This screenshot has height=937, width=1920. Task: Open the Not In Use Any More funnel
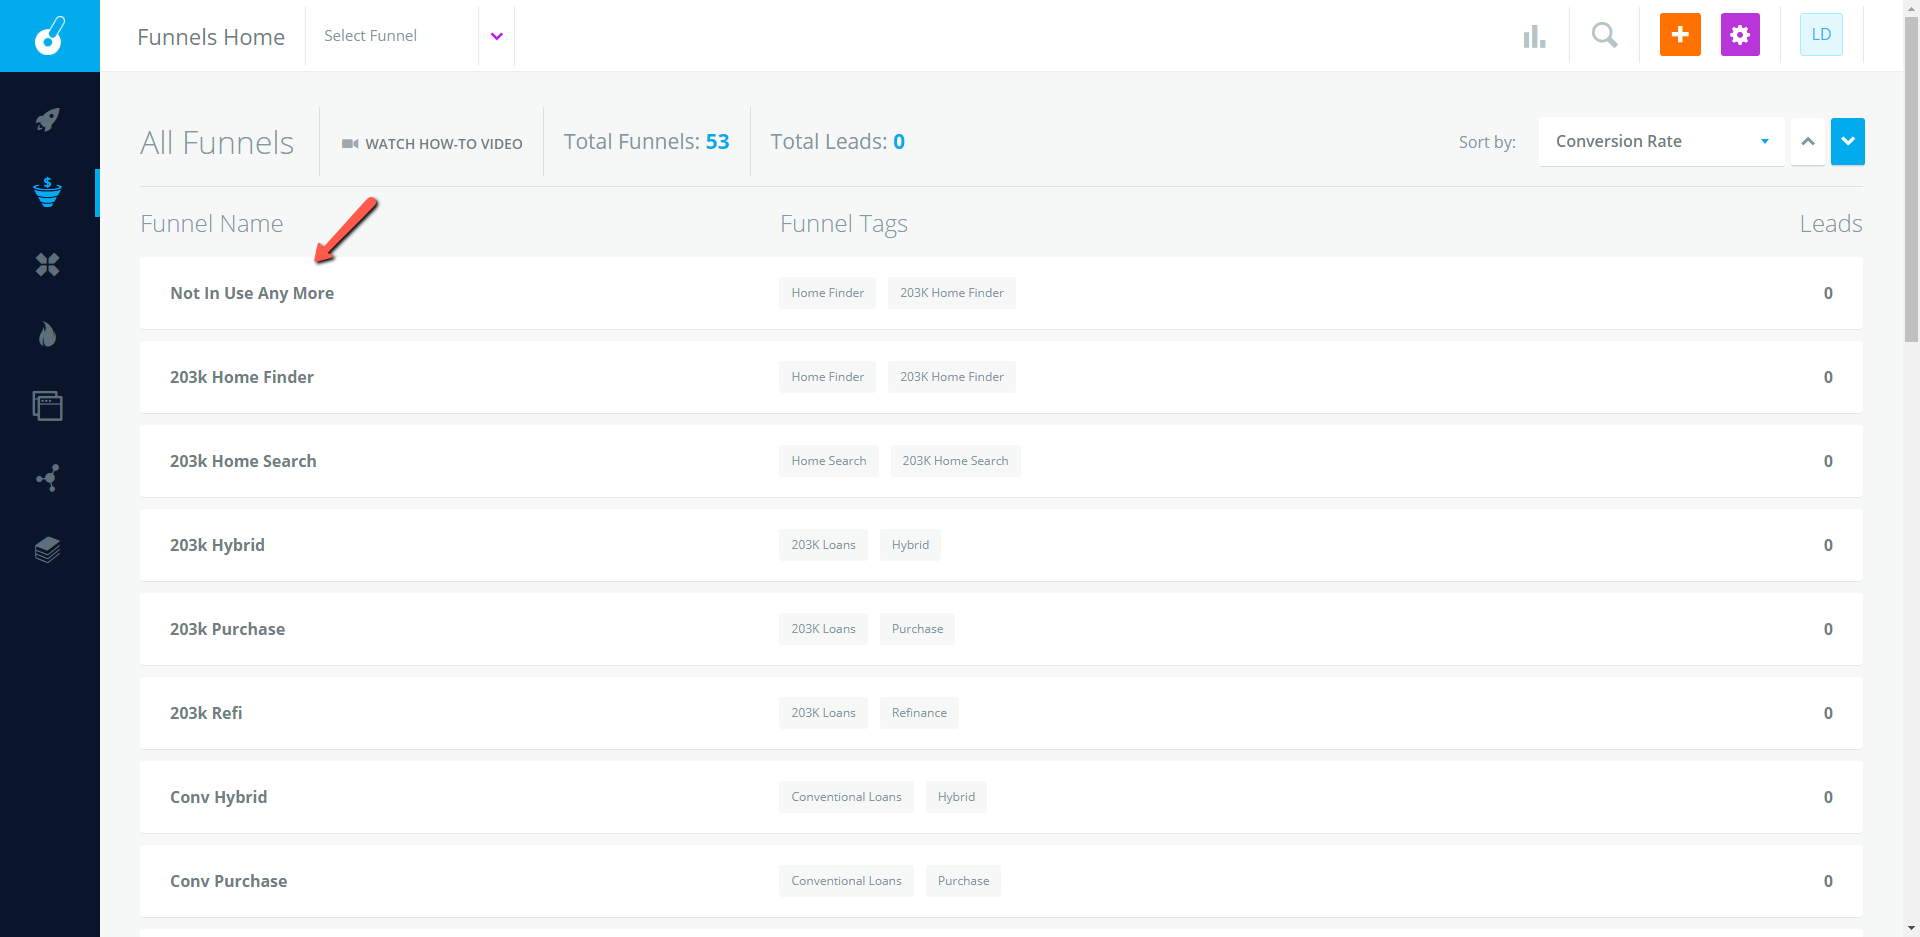252,293
